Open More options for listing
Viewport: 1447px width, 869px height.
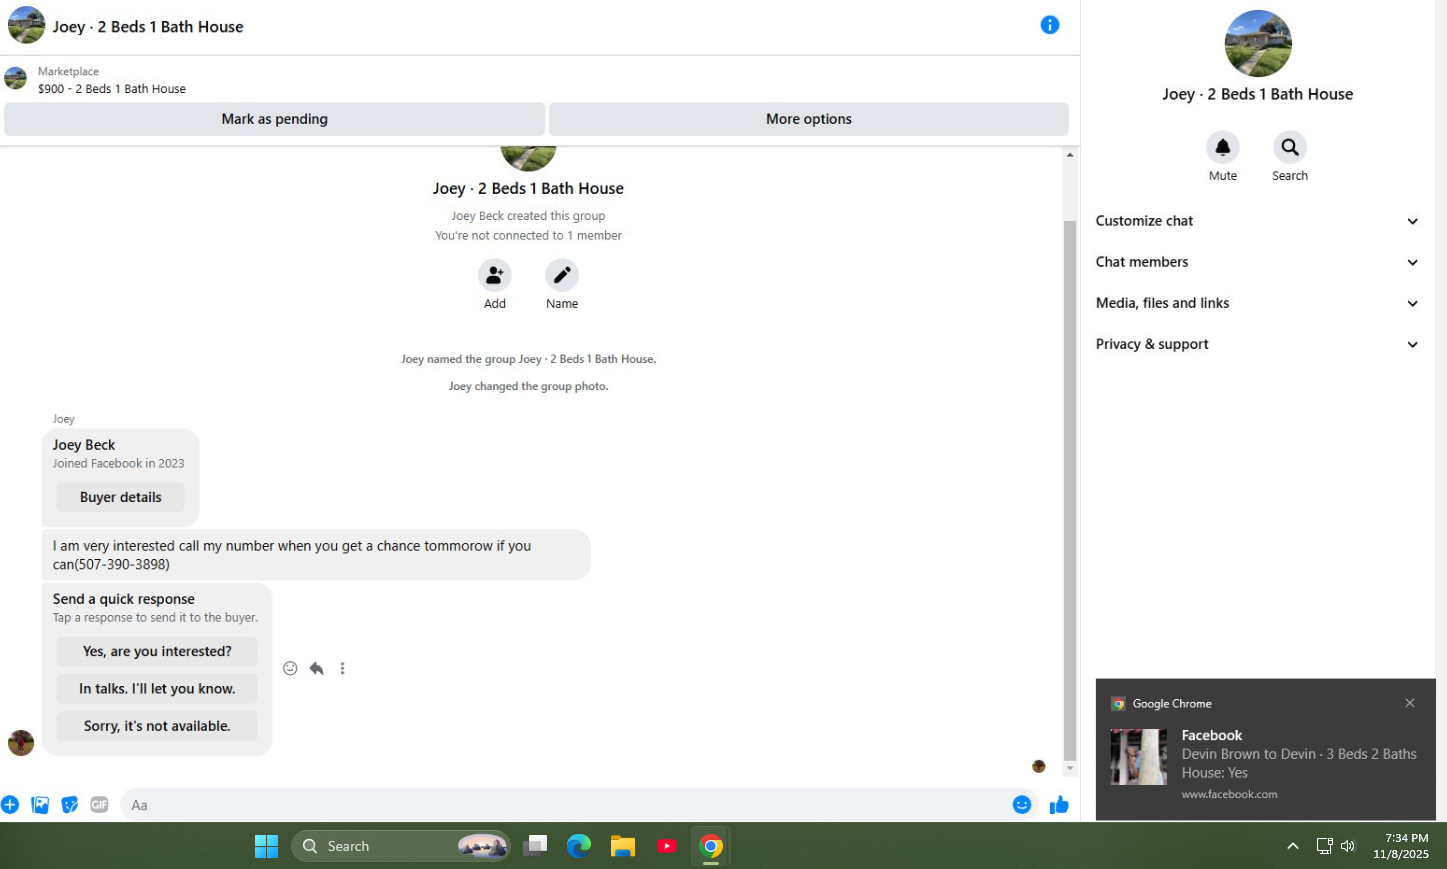(809, 119)
